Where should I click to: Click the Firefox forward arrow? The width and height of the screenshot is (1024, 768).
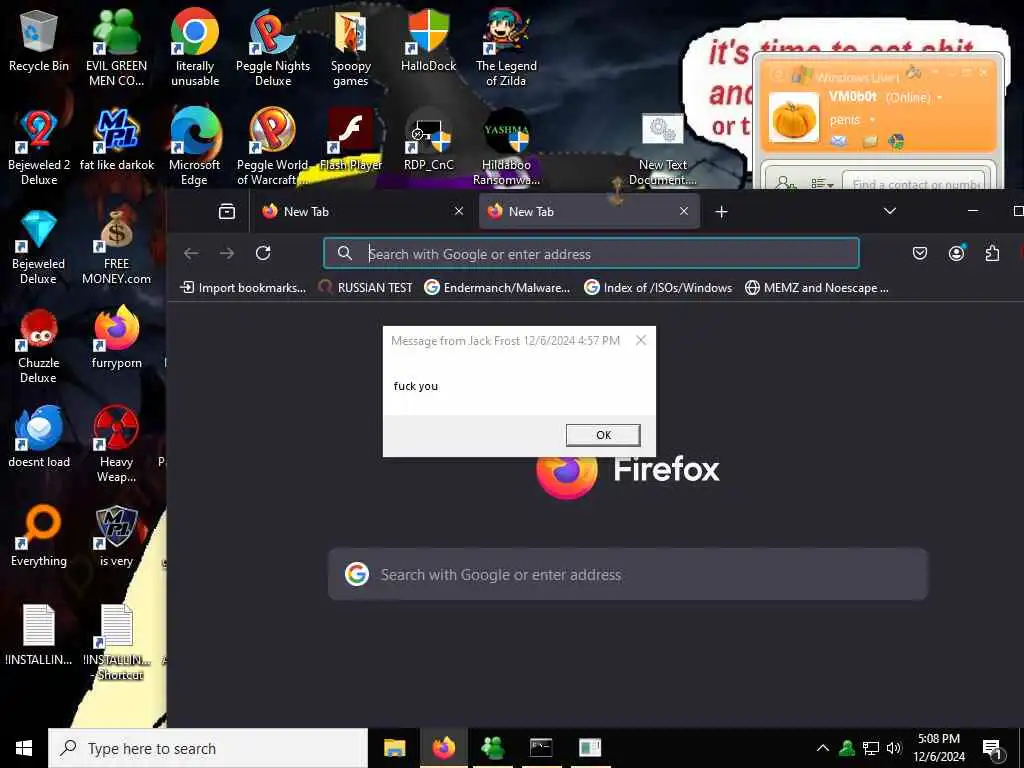pos(227,253)
